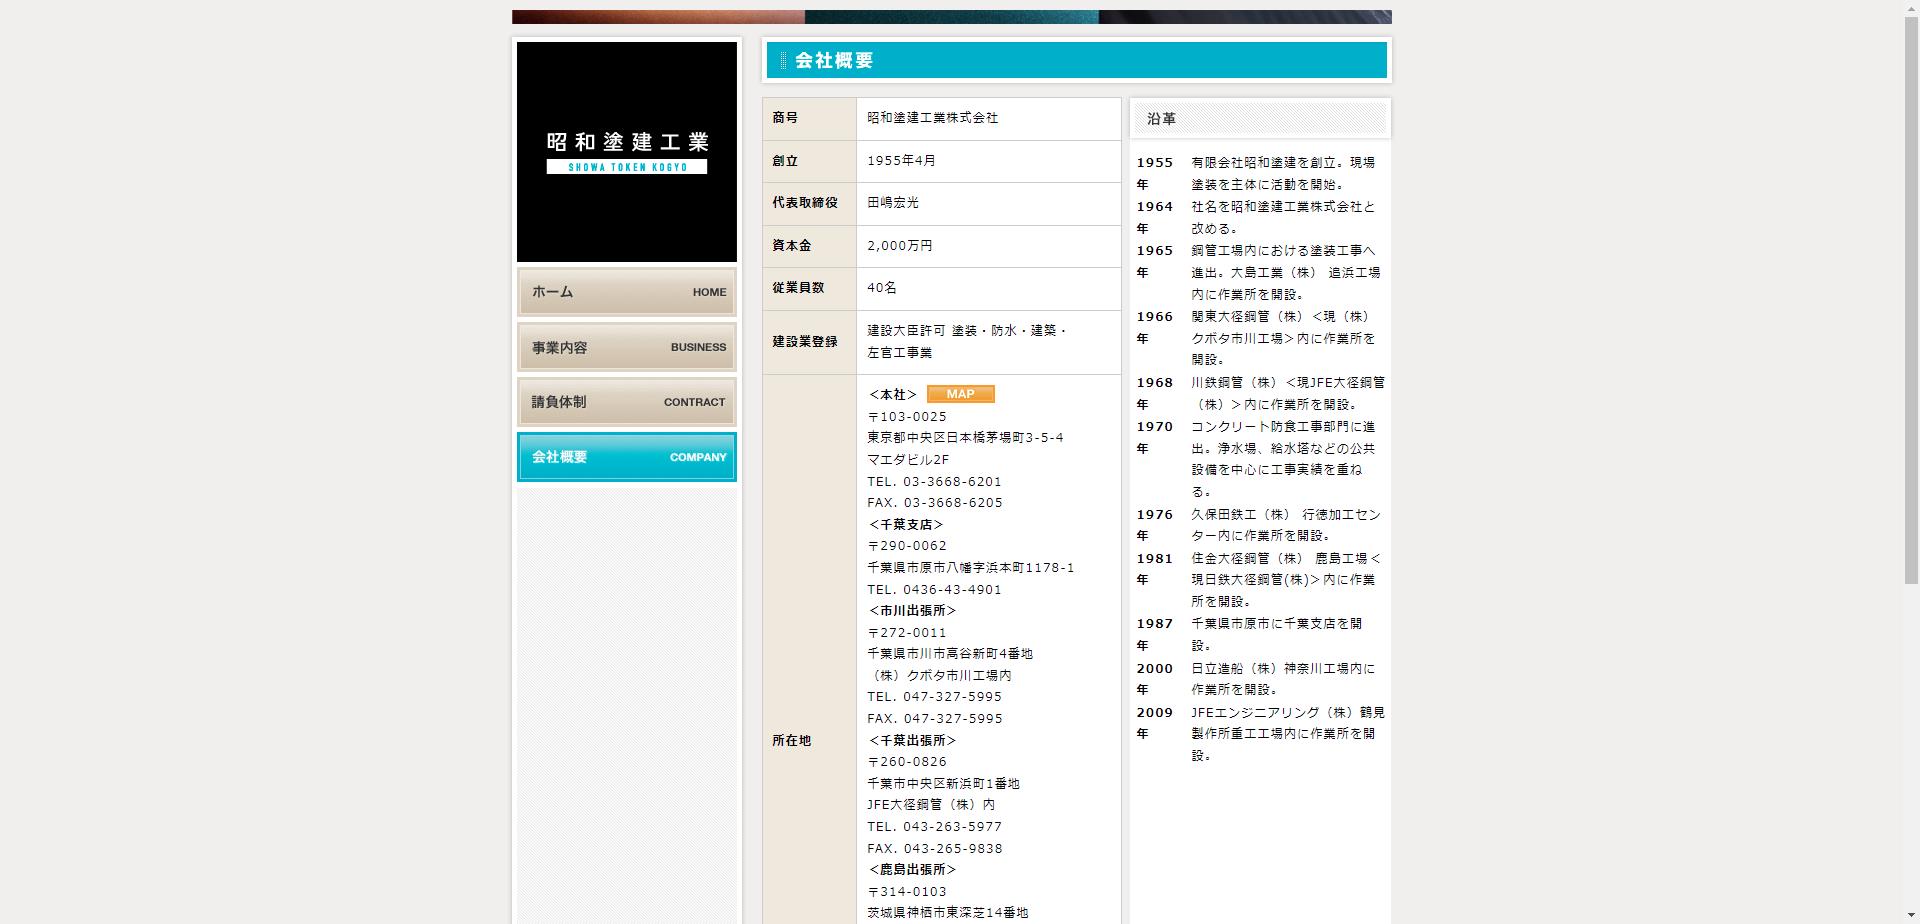Select the company name 昭和塗建工業株式会社
This screenshot has width=1920, height=924.
[x=932, y=117]
